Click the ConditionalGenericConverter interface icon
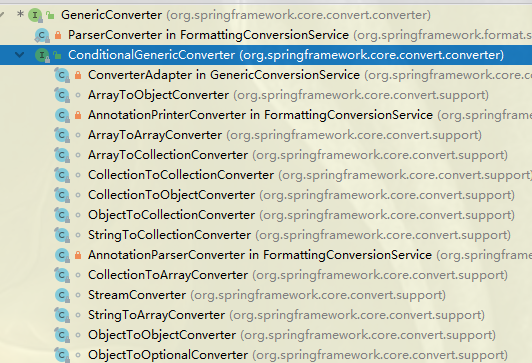Viewport: 532px width, 363px height. pos(42,55)
